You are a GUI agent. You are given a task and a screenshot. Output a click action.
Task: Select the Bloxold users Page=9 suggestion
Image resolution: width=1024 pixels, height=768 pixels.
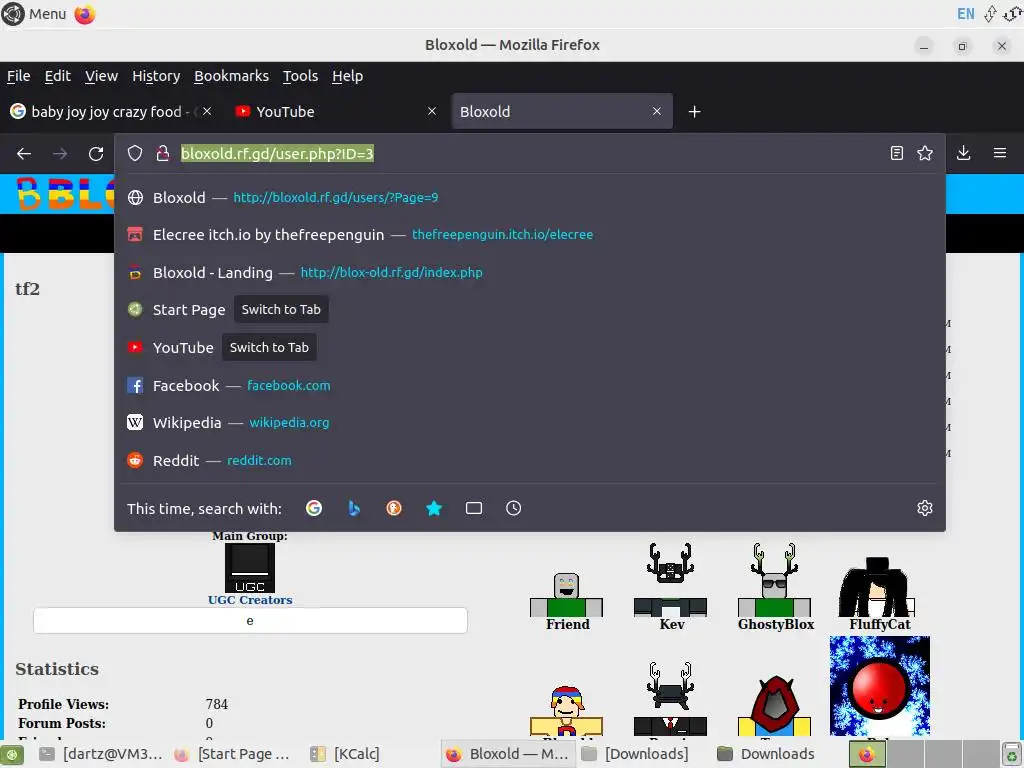click(x=530, y=197)
